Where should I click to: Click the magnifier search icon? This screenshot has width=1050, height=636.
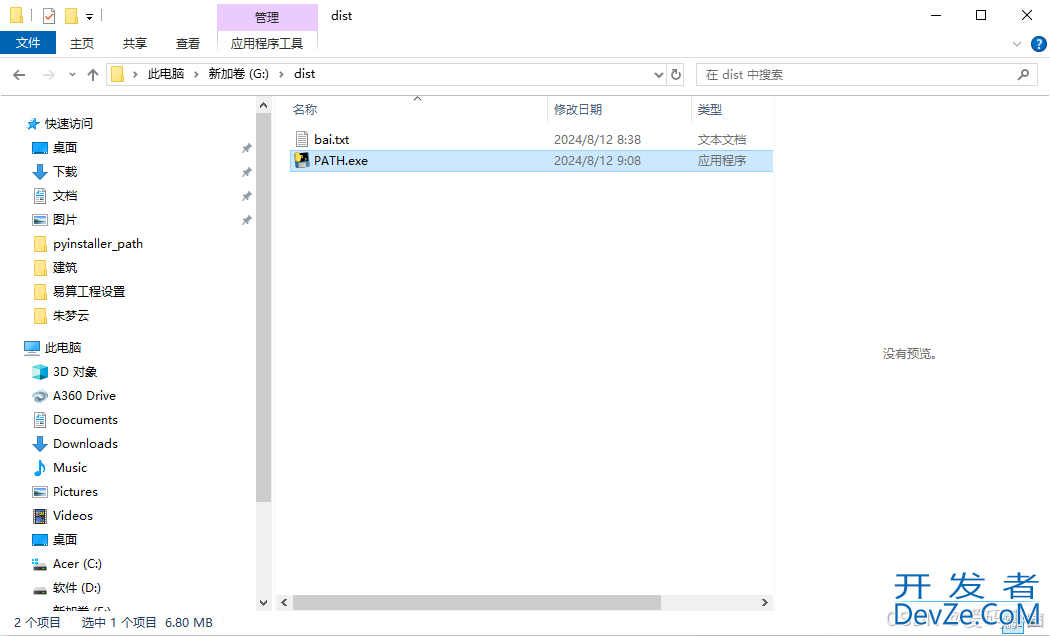1023,74
